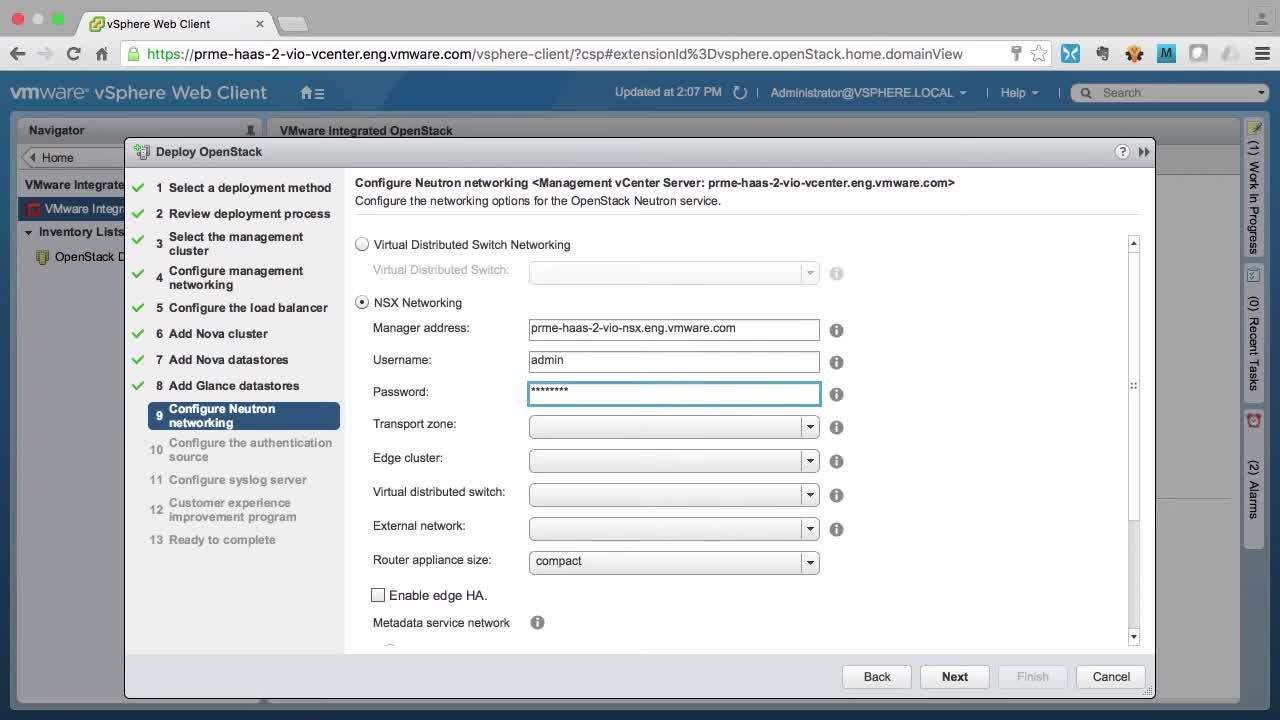Select the NSX Networking radio button

point(362,302)
